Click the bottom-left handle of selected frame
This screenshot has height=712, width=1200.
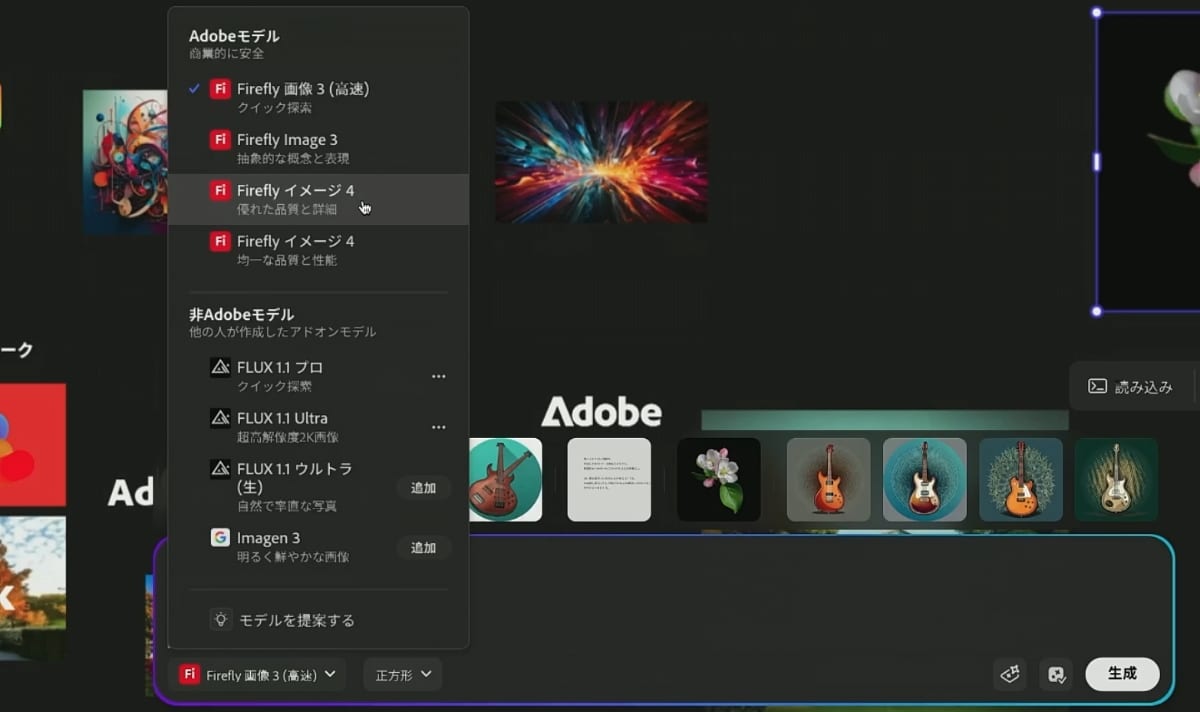(x=1097, y=312)
